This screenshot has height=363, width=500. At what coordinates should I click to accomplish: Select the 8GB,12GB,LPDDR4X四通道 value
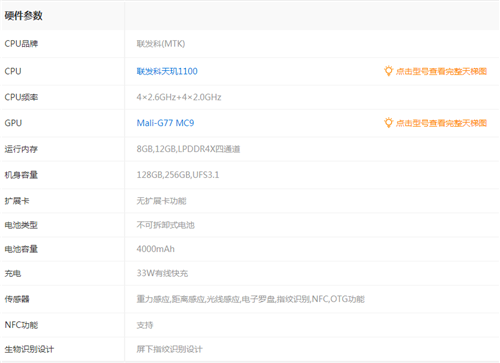[188, 149]
